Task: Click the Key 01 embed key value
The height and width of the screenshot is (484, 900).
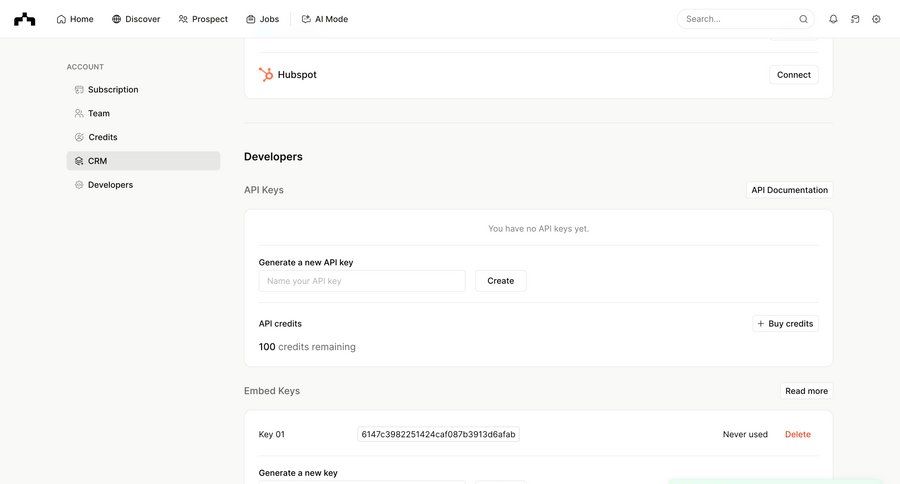Action: coord(438,434)
